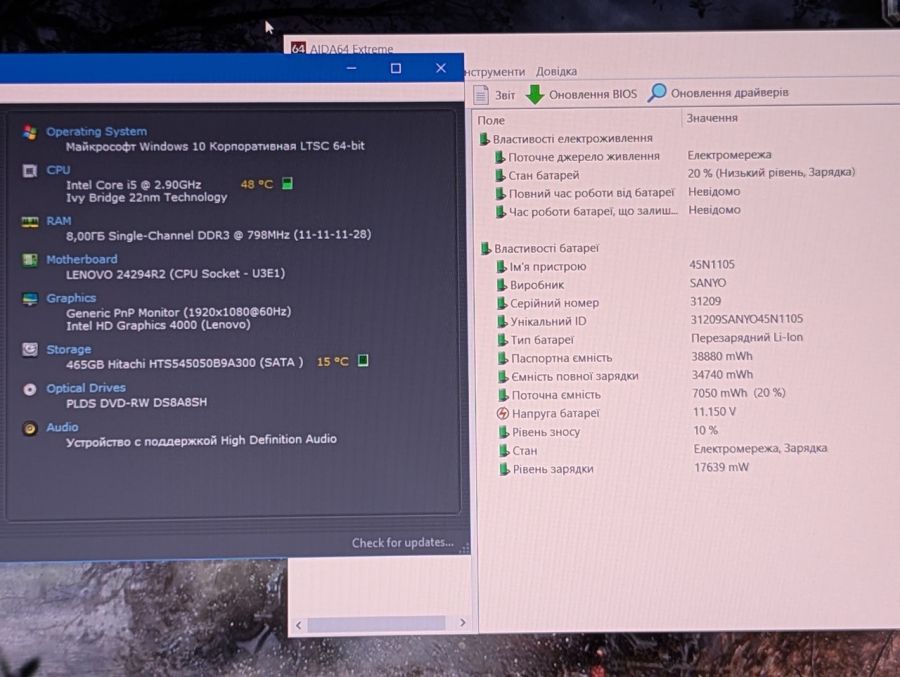Viewport: 900px width, 677px height.
Task: Open the Довідка menu in AIDA64
Action: pos(556,72)
